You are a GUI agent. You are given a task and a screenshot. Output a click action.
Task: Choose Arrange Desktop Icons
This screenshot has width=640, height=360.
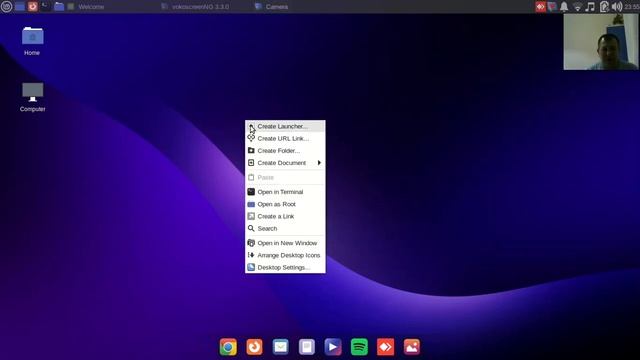pos(285,255)
